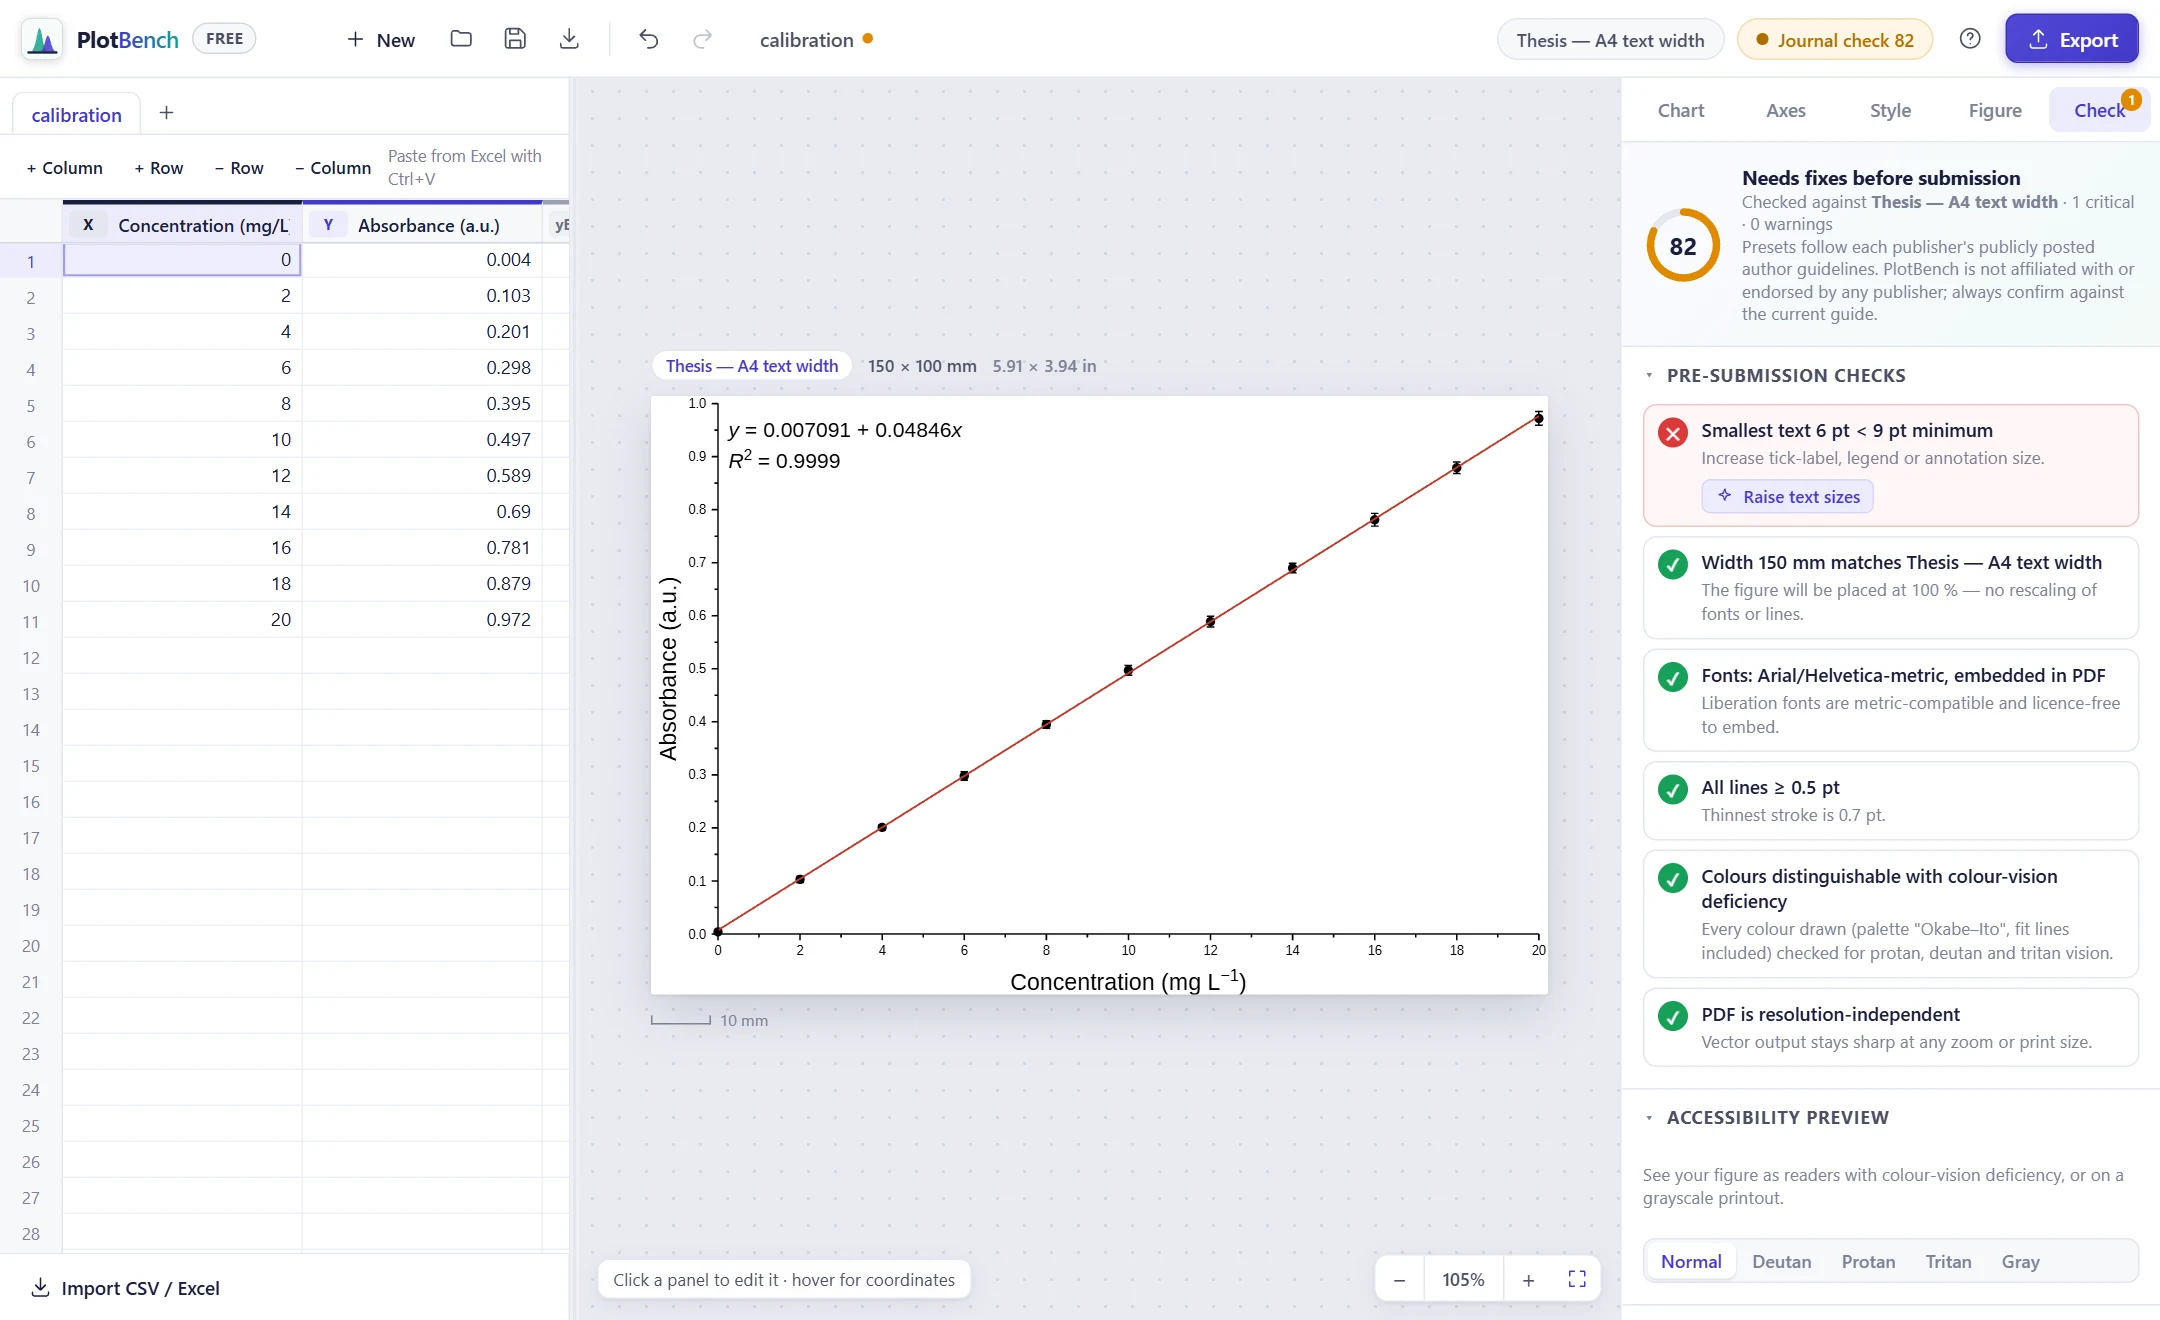Save project with the floppy disk icon
The width and height of the screenshot is (2160, 1320).
click(x=515, y=39)
